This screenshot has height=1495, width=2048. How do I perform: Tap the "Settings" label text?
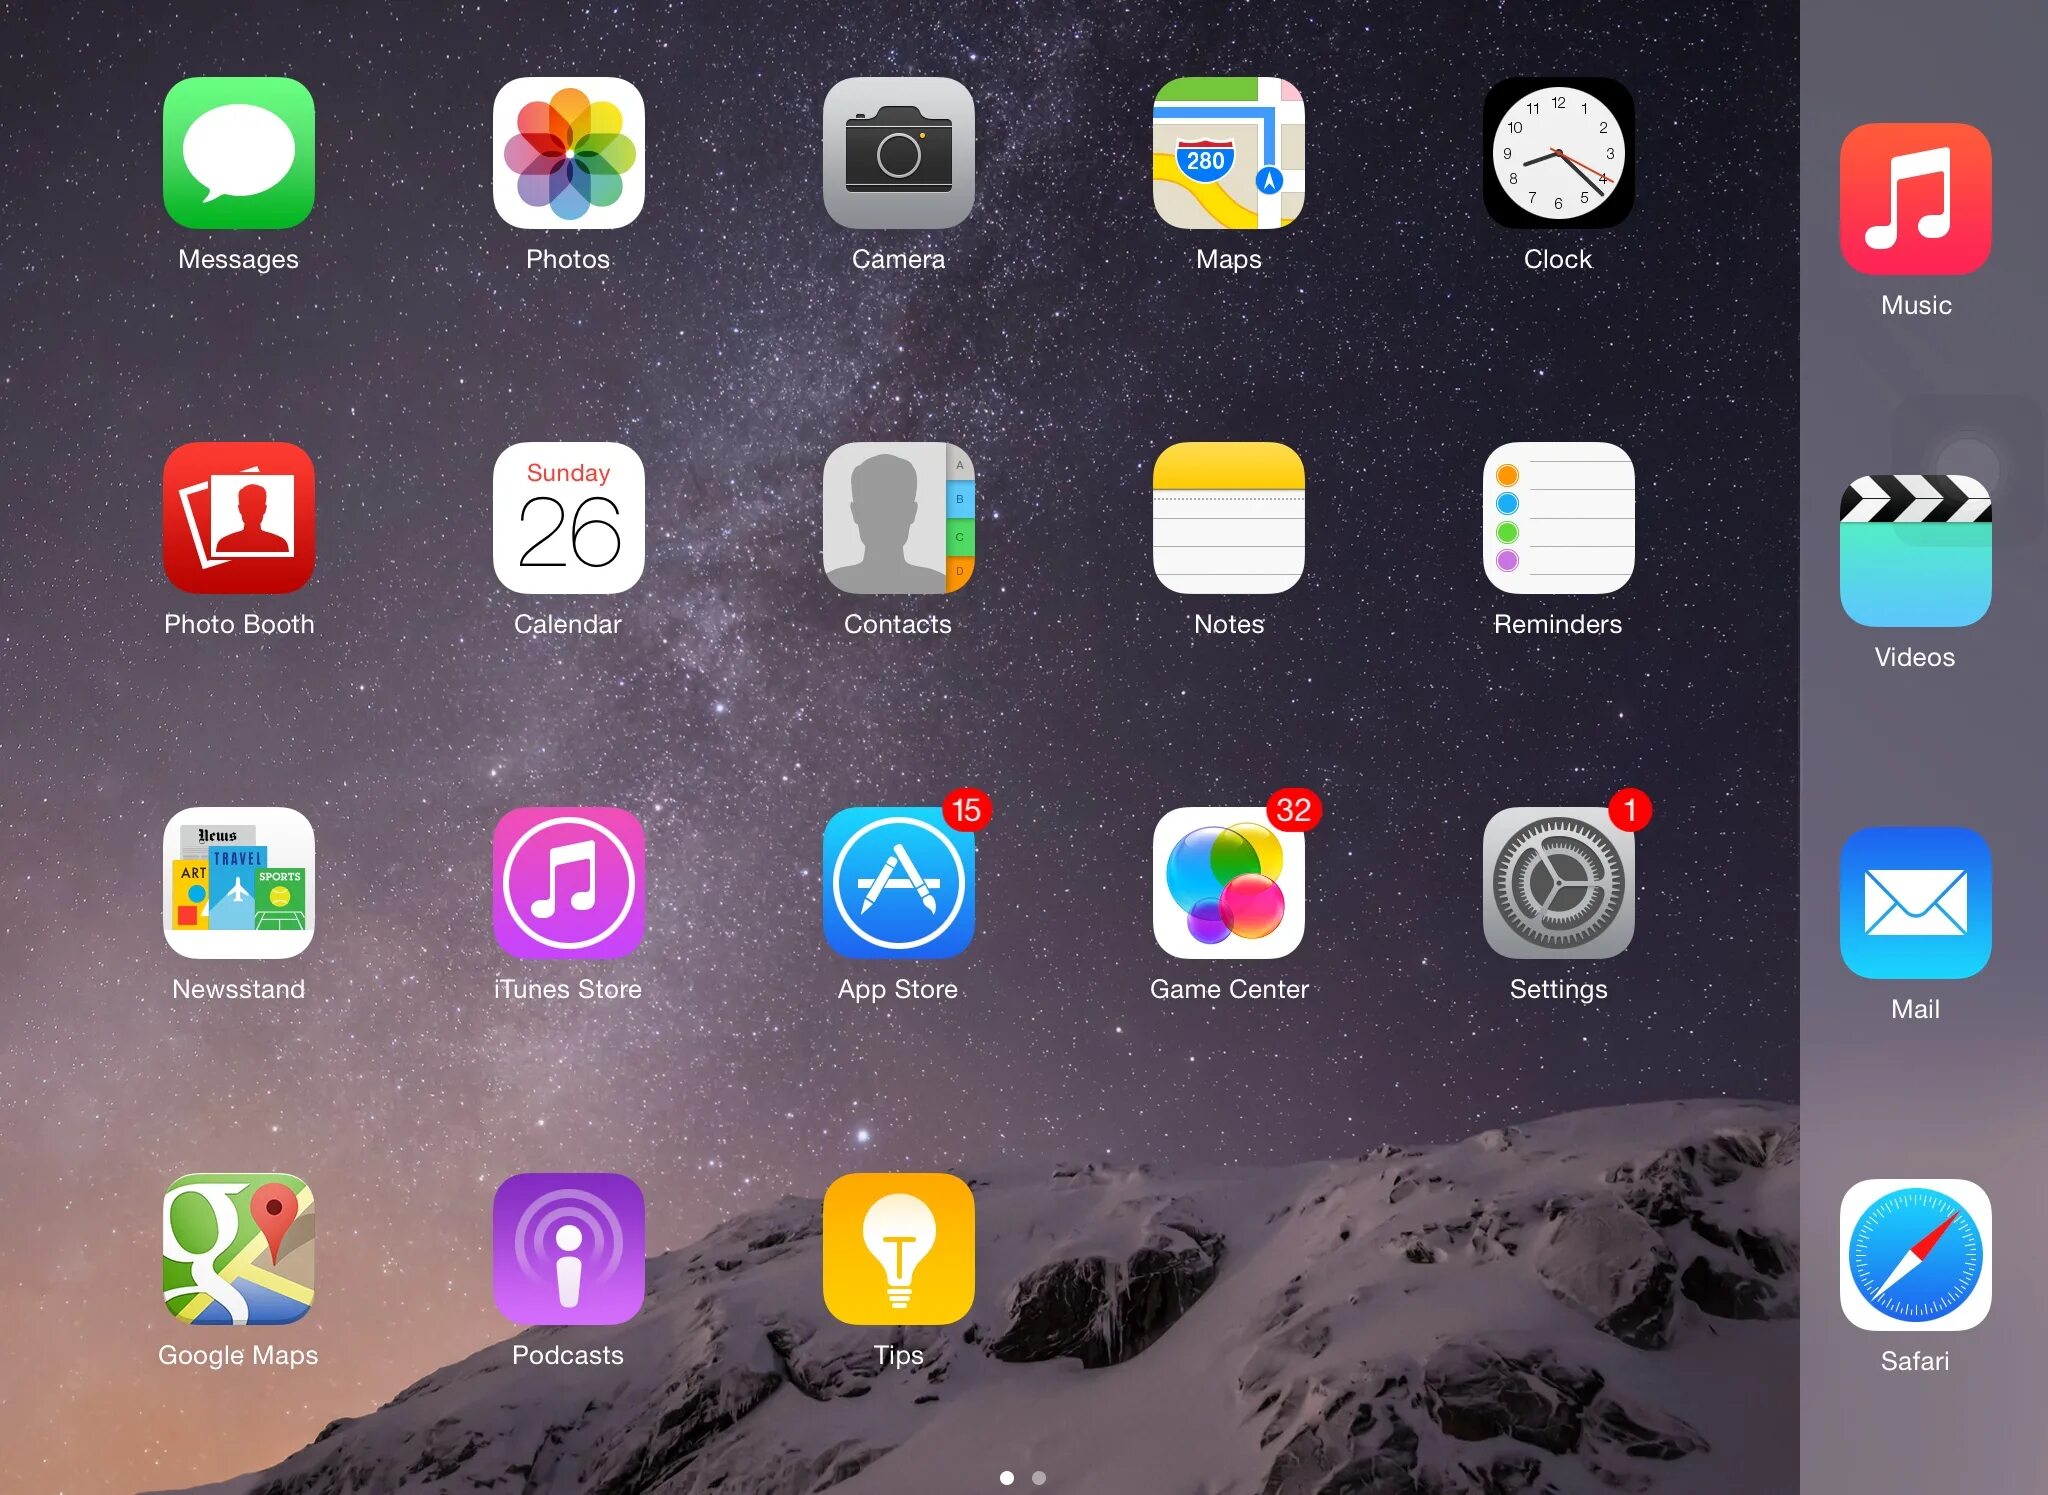click(1558, 989)
